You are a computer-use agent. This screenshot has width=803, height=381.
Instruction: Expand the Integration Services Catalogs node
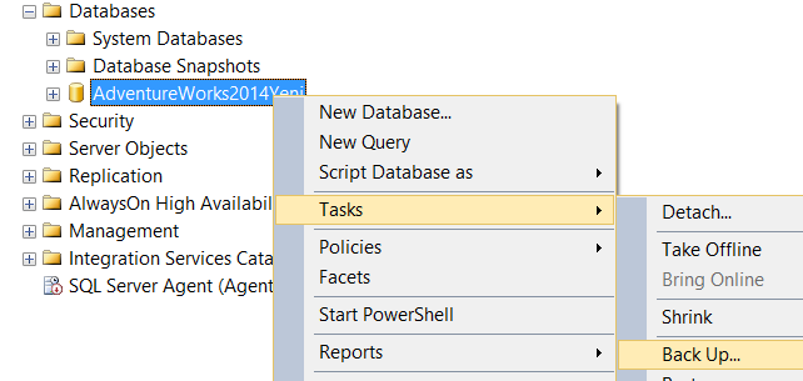click(30, 259)
